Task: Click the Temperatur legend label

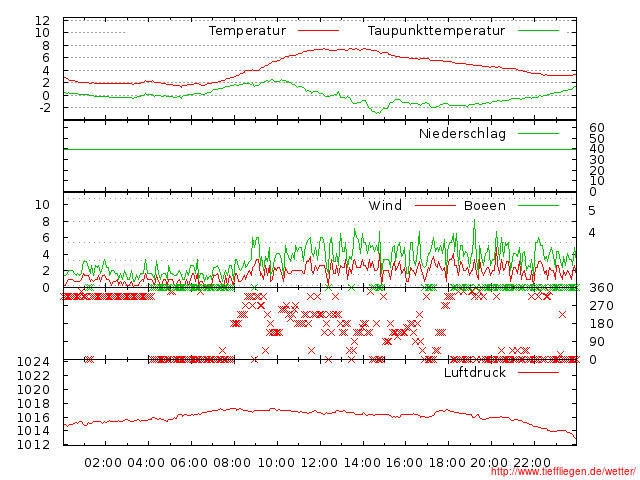Action: [x=247, y=31]
